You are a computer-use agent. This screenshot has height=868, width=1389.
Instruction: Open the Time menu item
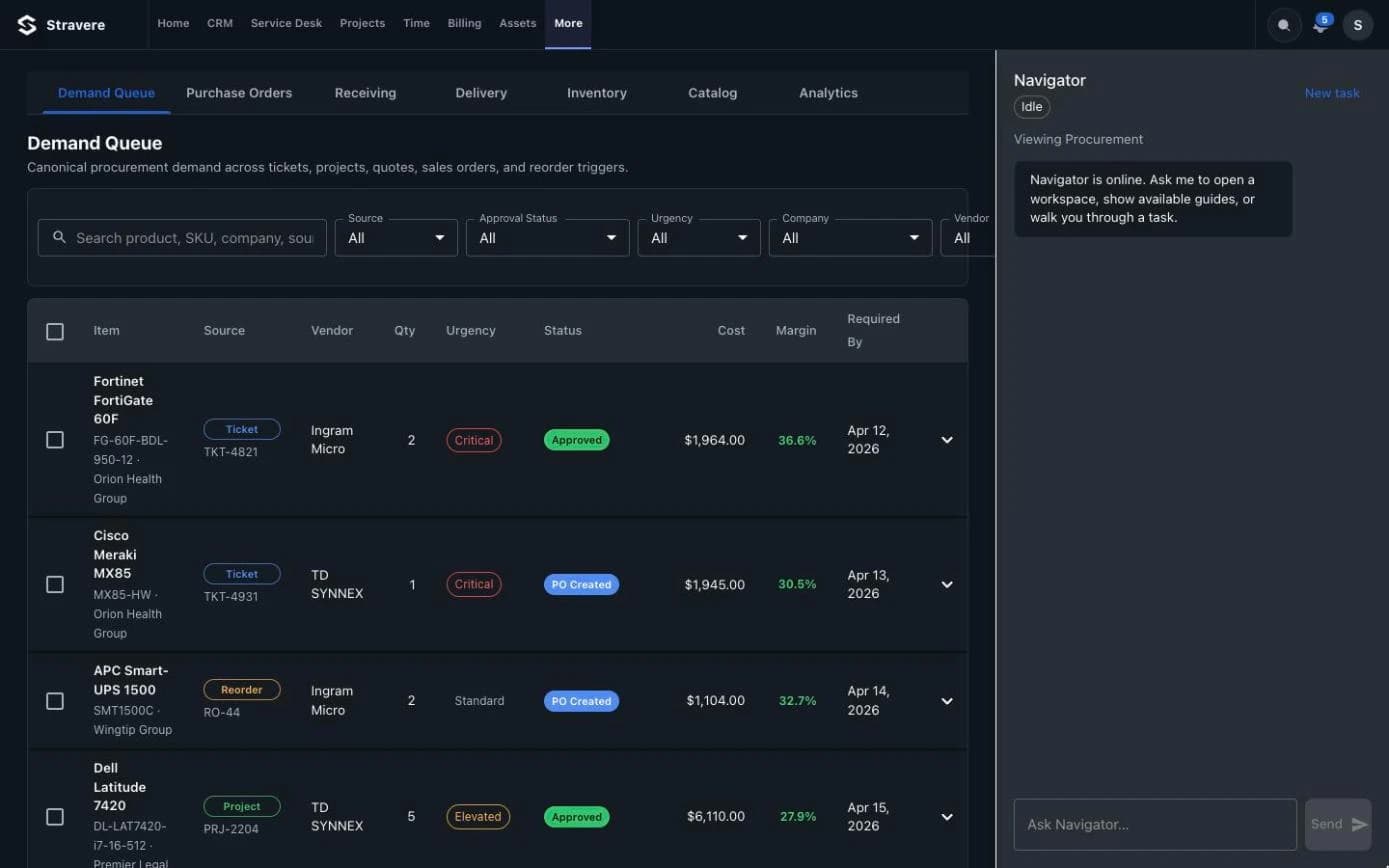pos(416,23)
